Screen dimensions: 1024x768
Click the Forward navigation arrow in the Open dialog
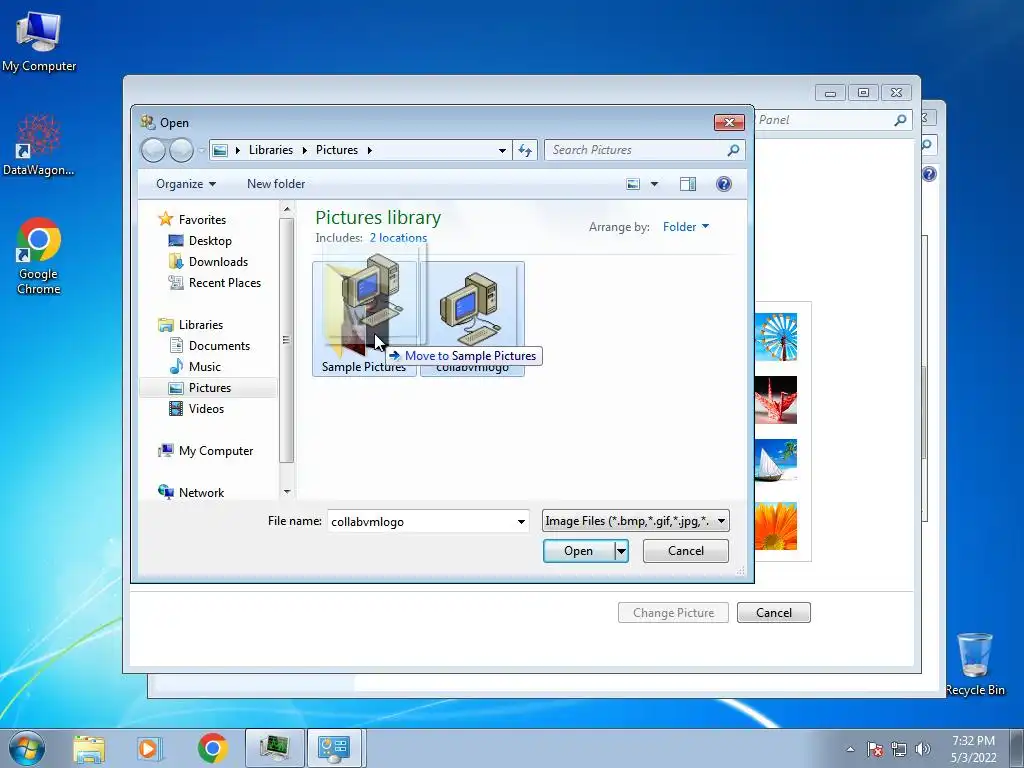pos(182,150)
